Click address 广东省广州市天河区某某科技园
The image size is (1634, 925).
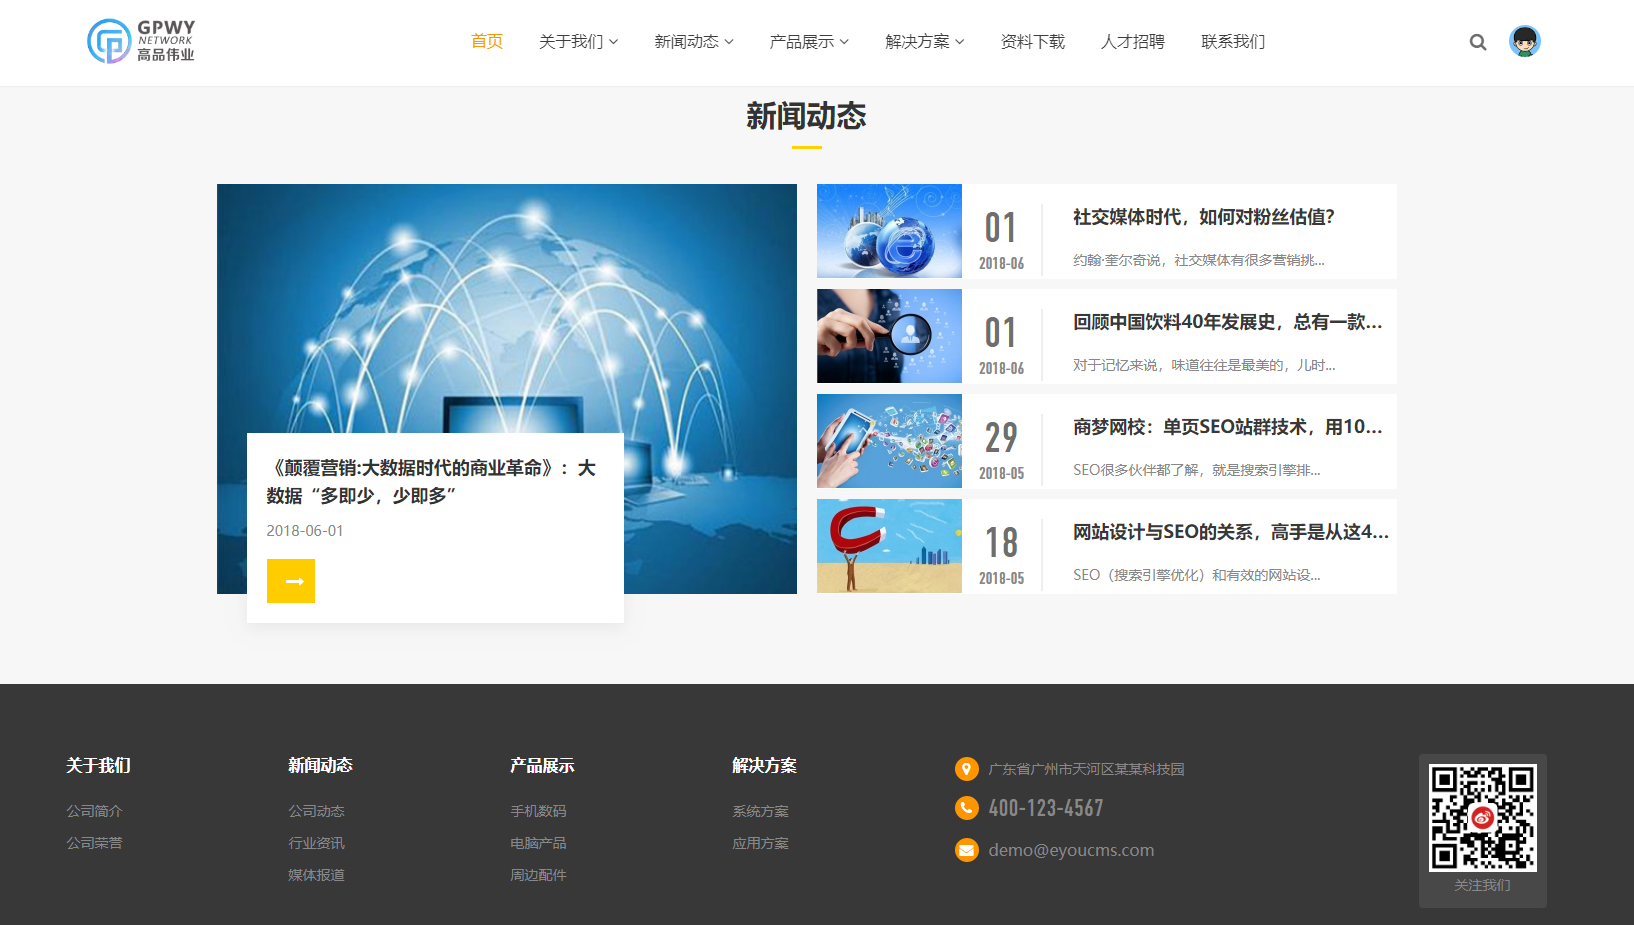[1086, 769]
